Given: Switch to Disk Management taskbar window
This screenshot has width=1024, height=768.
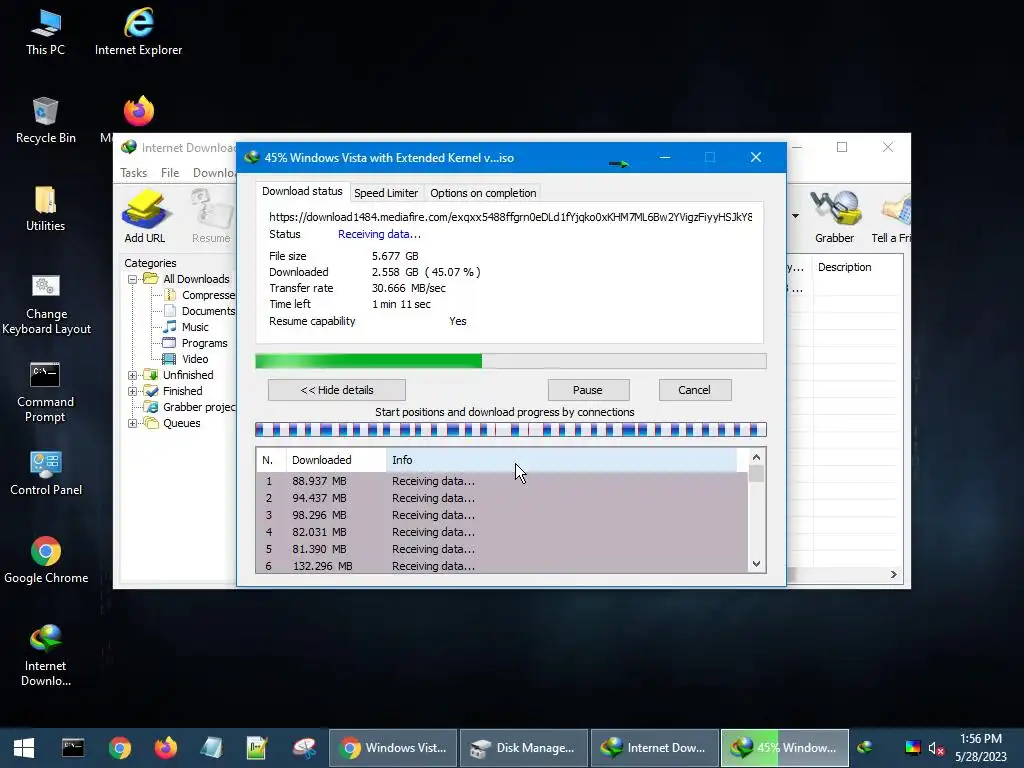Looking at the screenshot, I should click(x=524, y=748).
